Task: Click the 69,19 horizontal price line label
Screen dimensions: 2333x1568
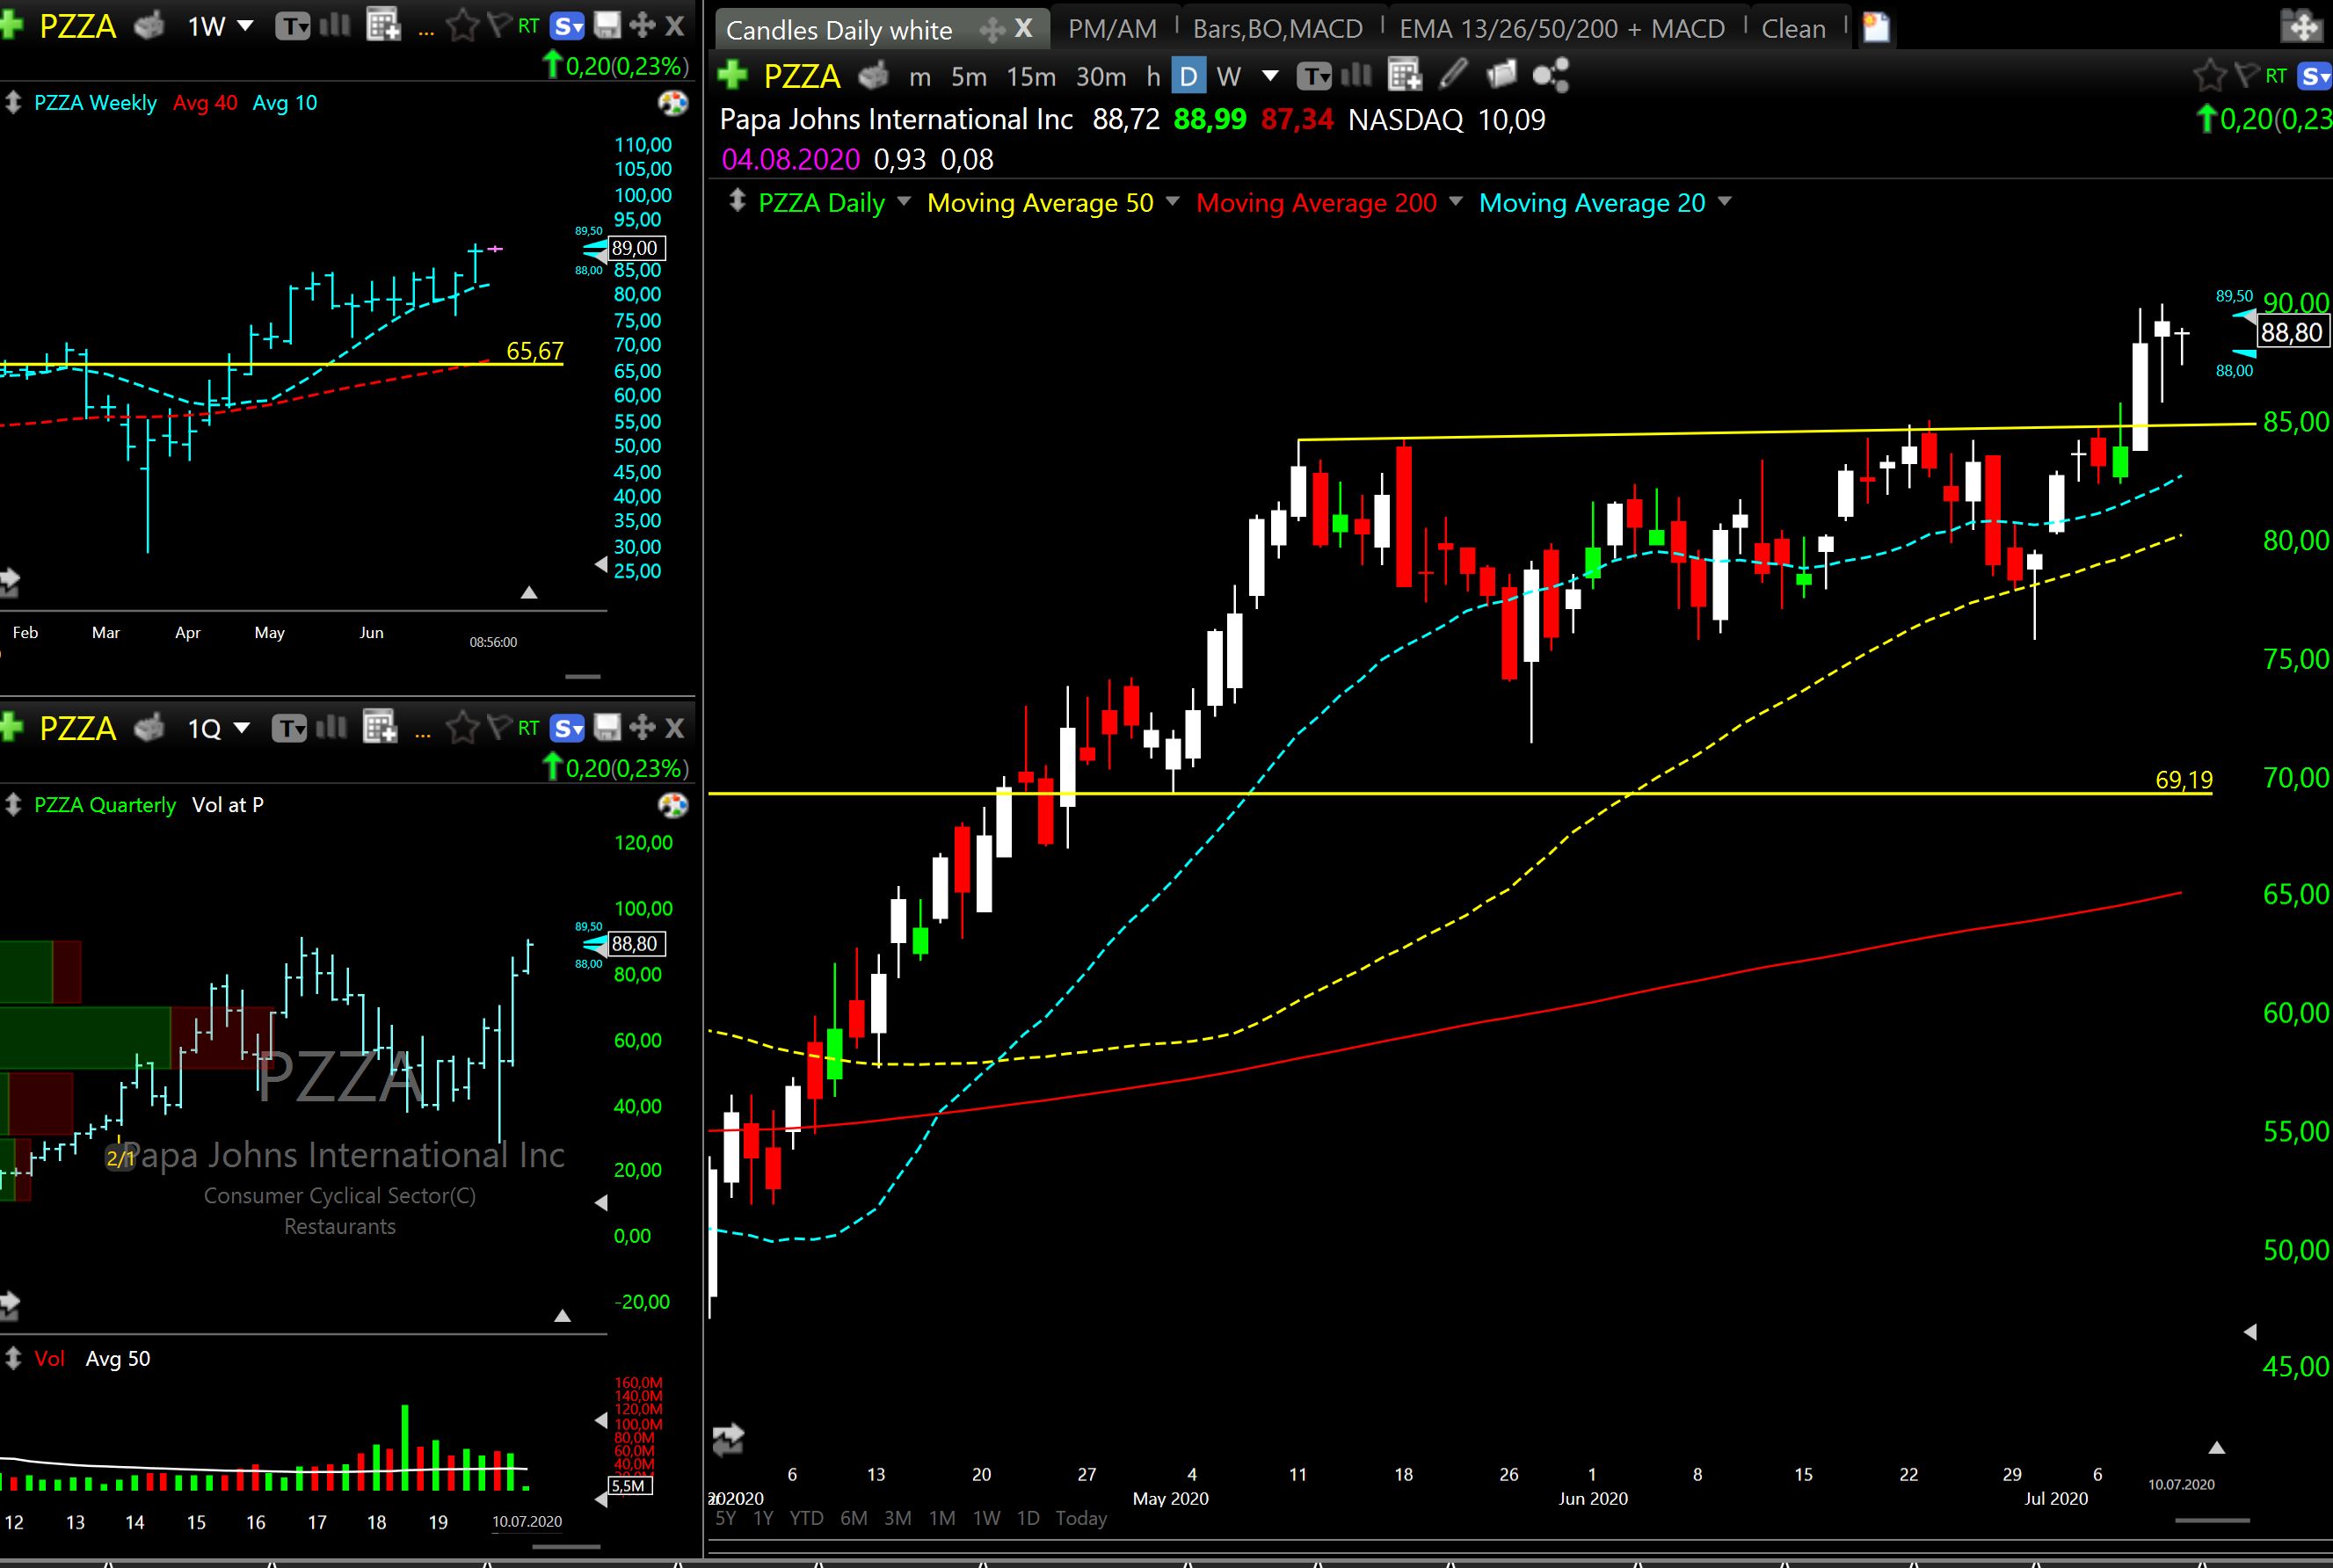Action: 2184,779
